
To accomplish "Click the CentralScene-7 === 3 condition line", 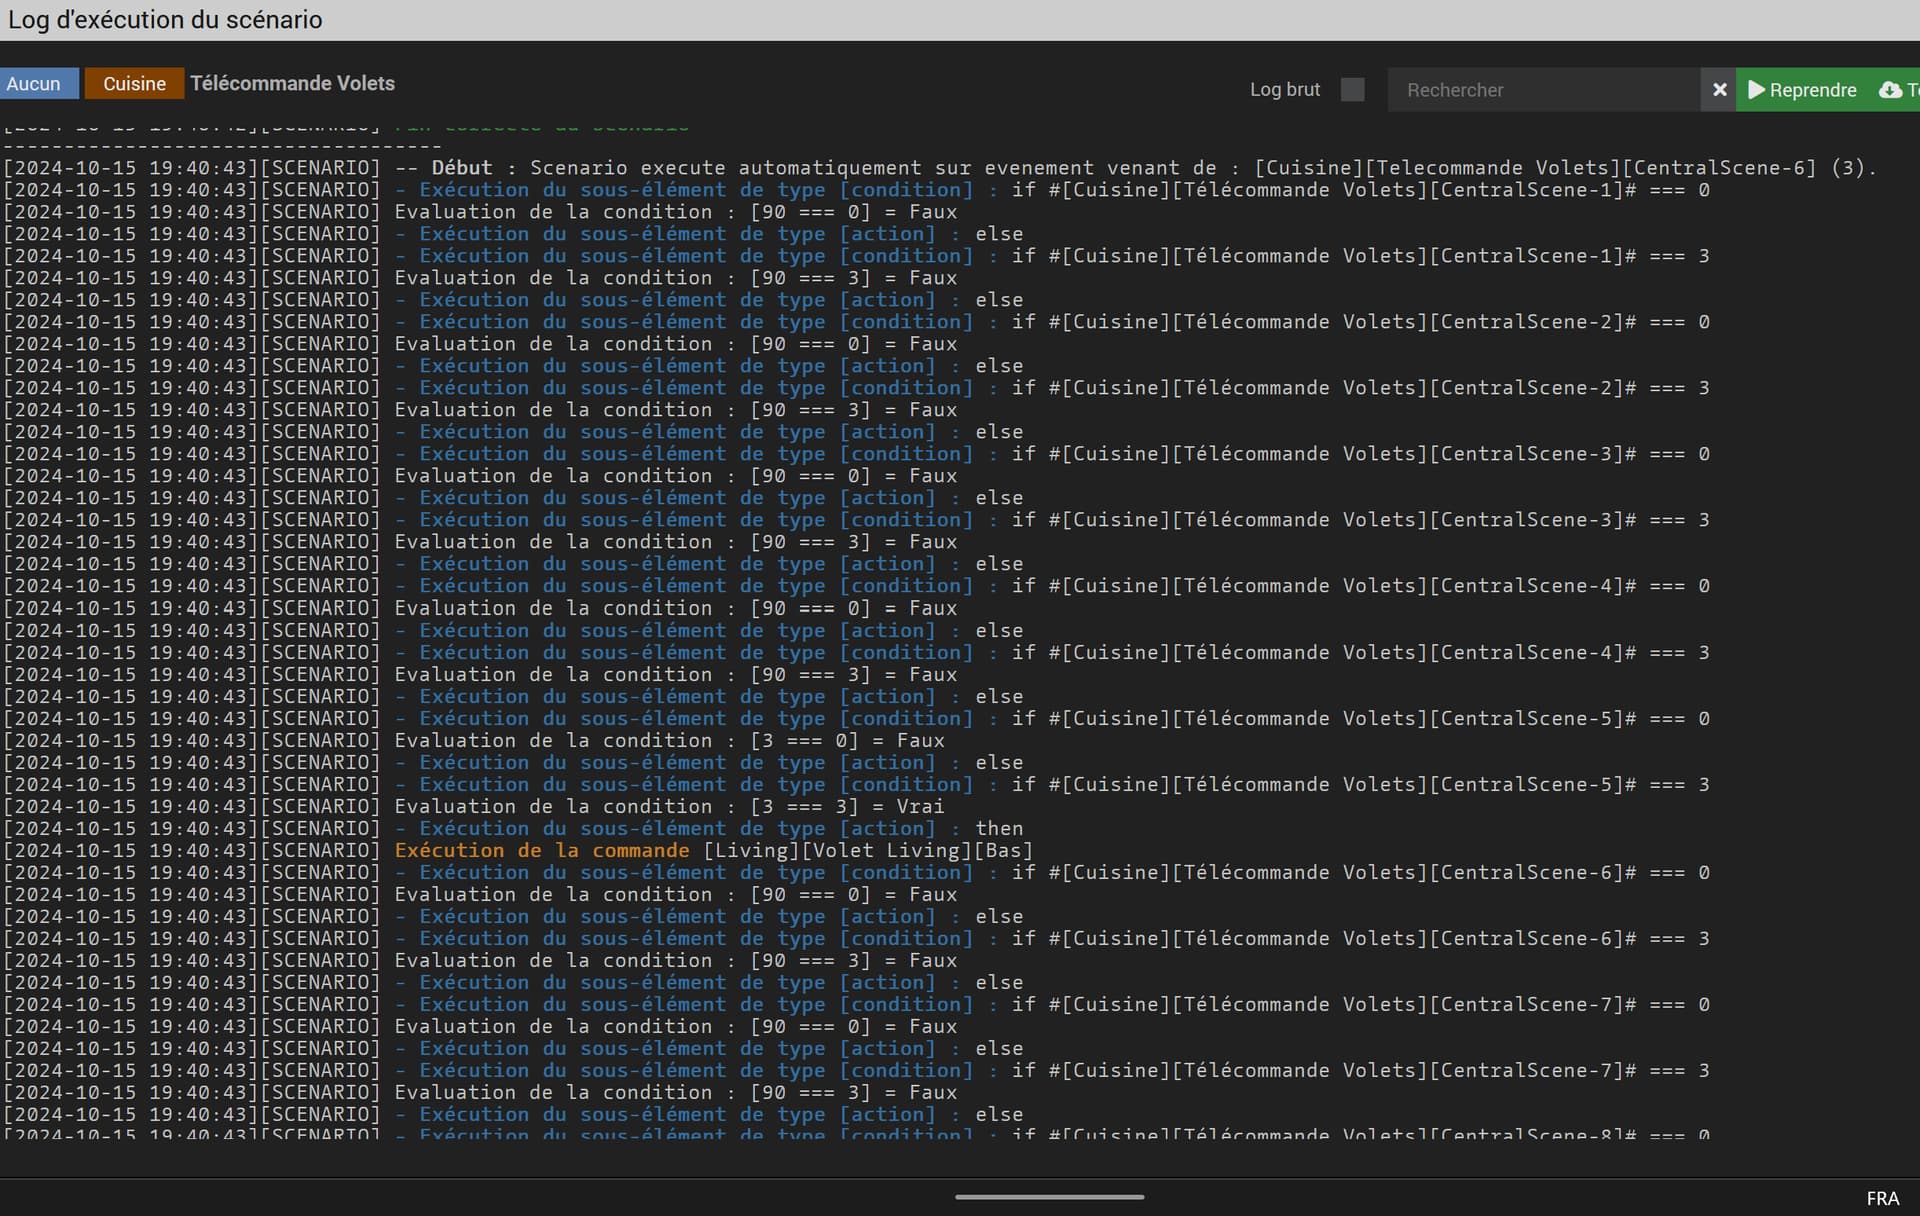I will point(856,1071).
